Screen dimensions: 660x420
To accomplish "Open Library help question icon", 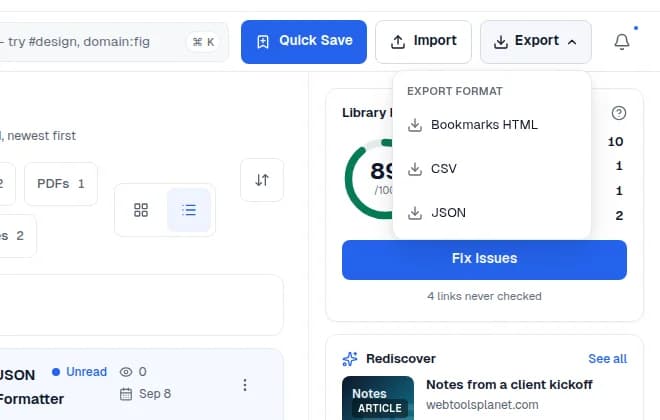I will pos(619,113).
